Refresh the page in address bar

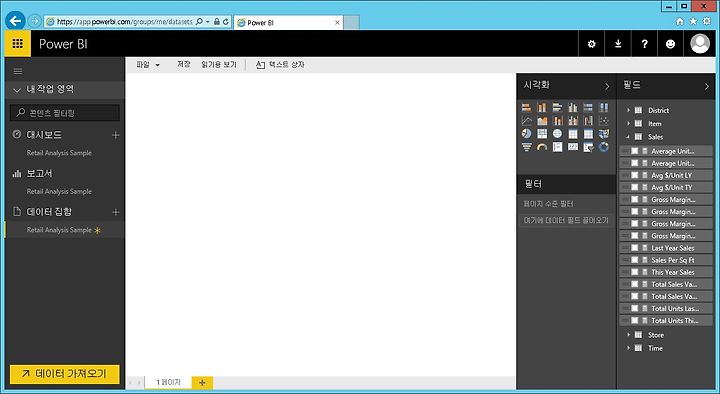[226, 22]
